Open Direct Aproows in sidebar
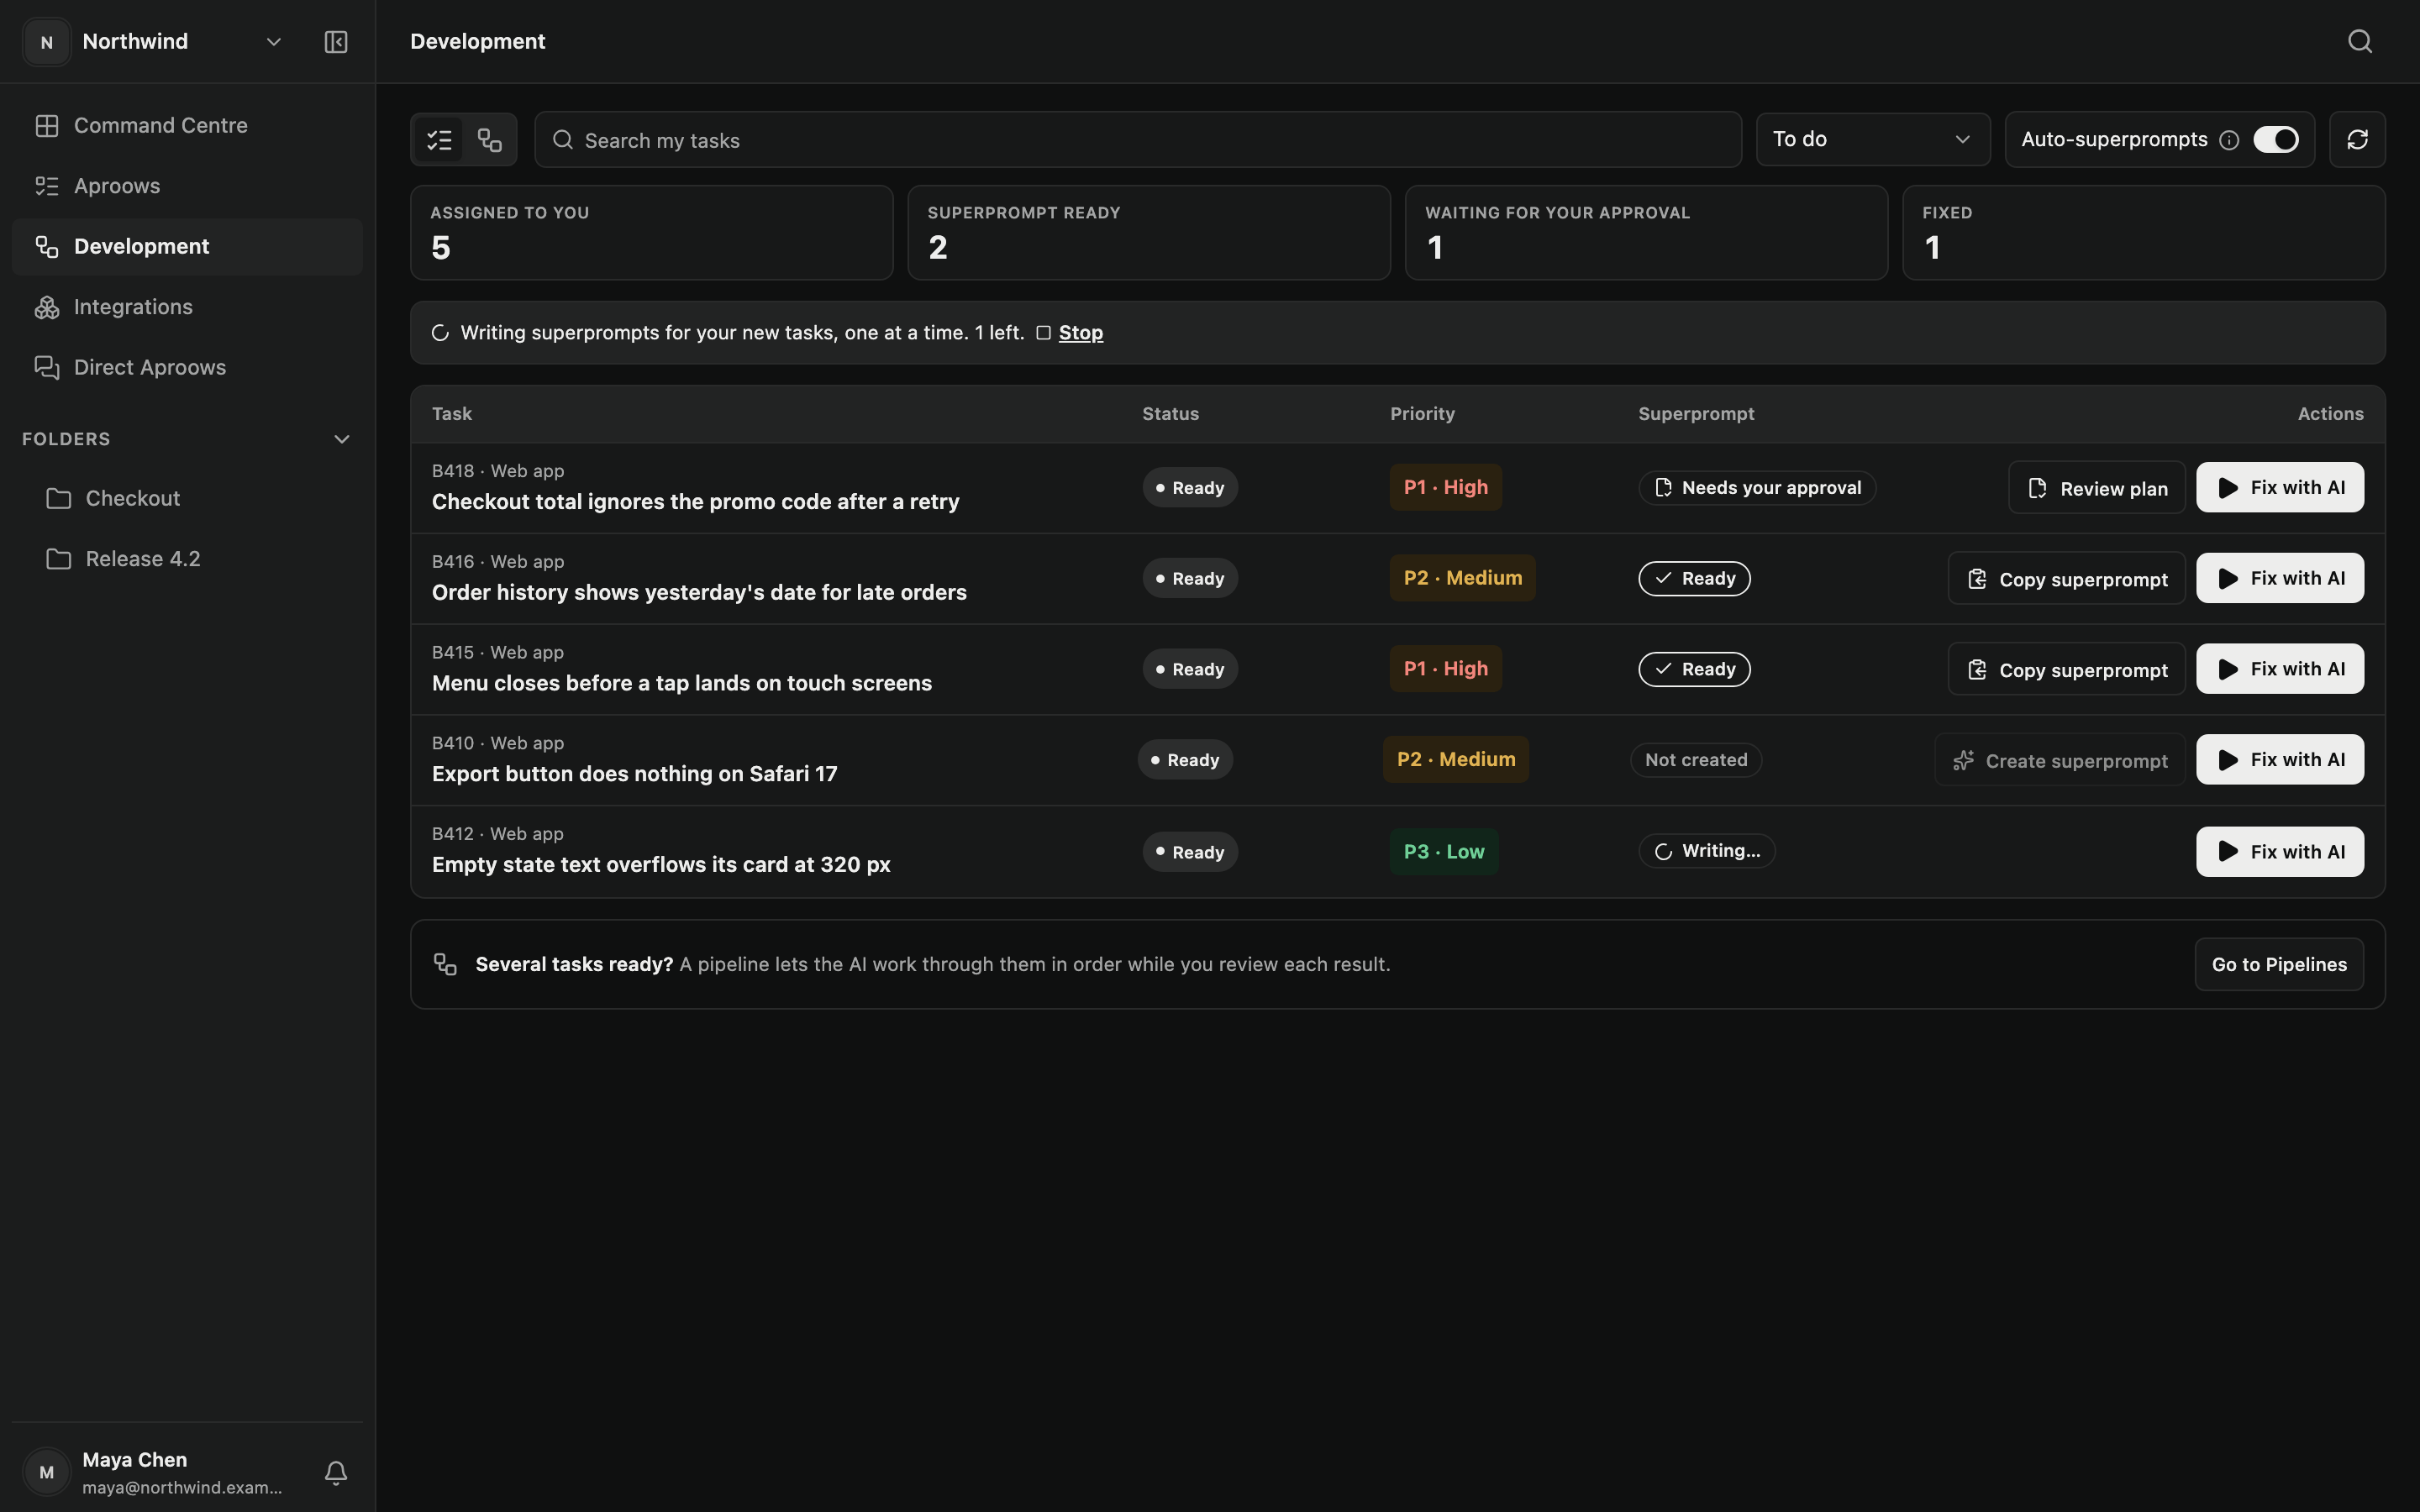Screen dimensions: 2420x1512 (x=187, y=368)
